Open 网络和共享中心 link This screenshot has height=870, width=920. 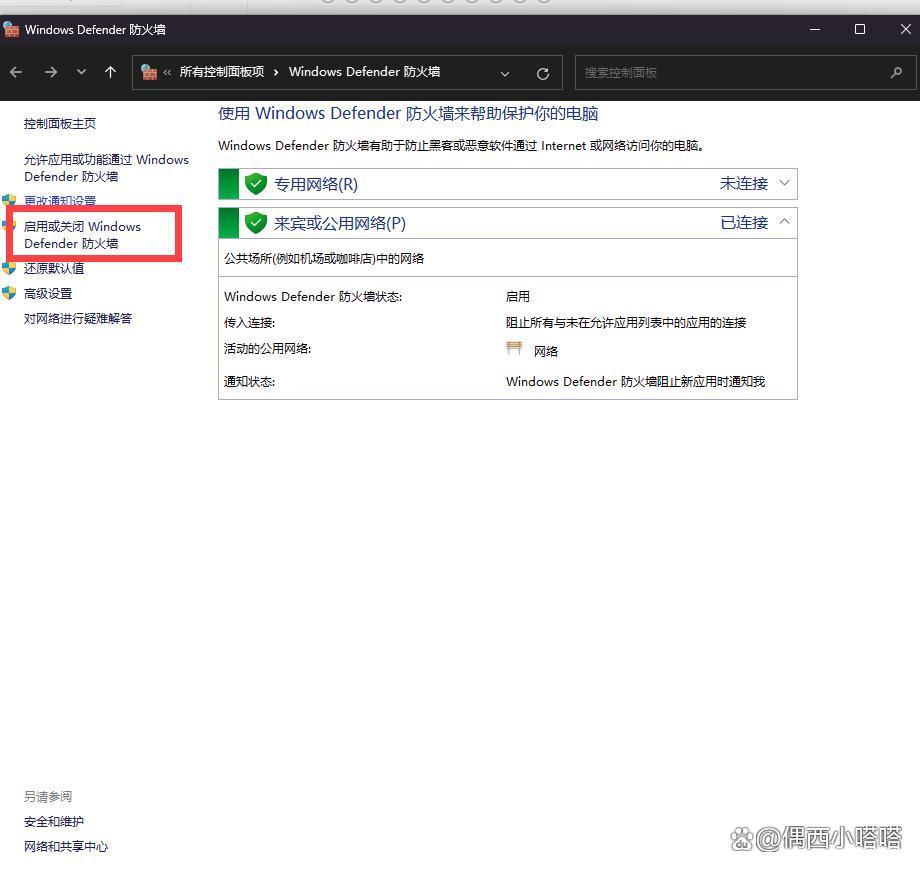click(66, 847)
